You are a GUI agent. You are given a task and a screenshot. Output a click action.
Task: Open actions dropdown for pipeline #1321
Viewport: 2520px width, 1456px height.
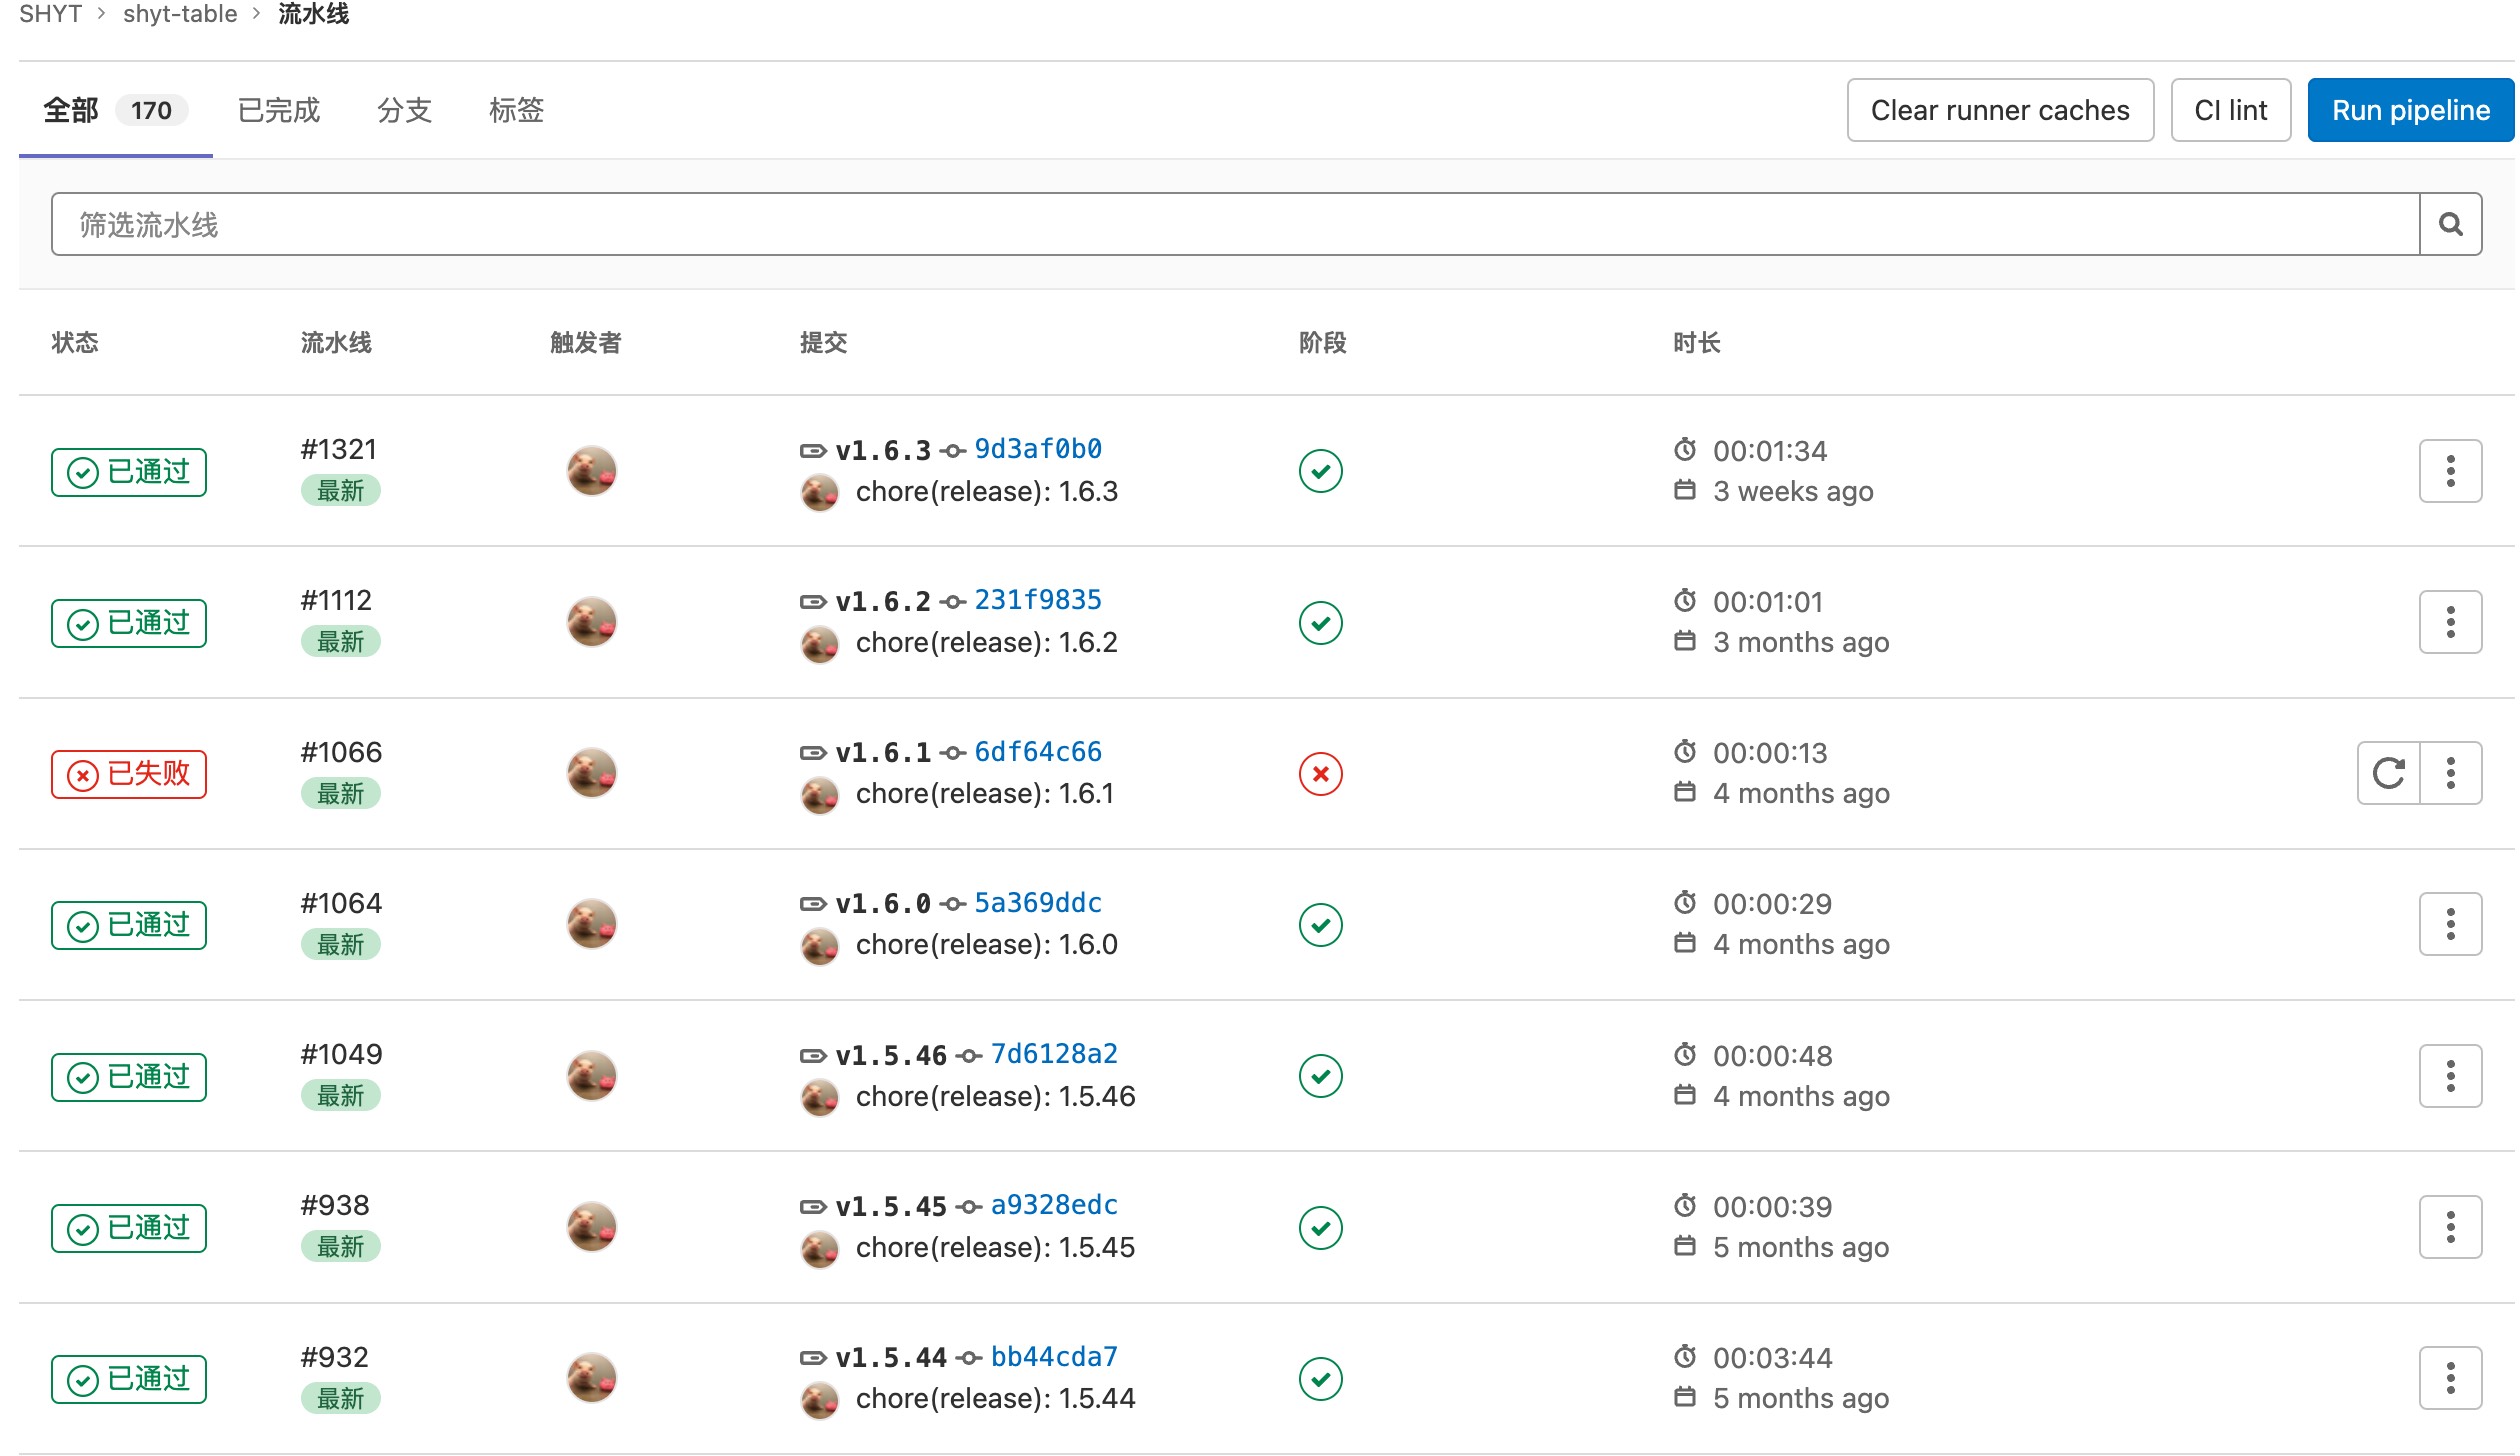pos(2450,471)
